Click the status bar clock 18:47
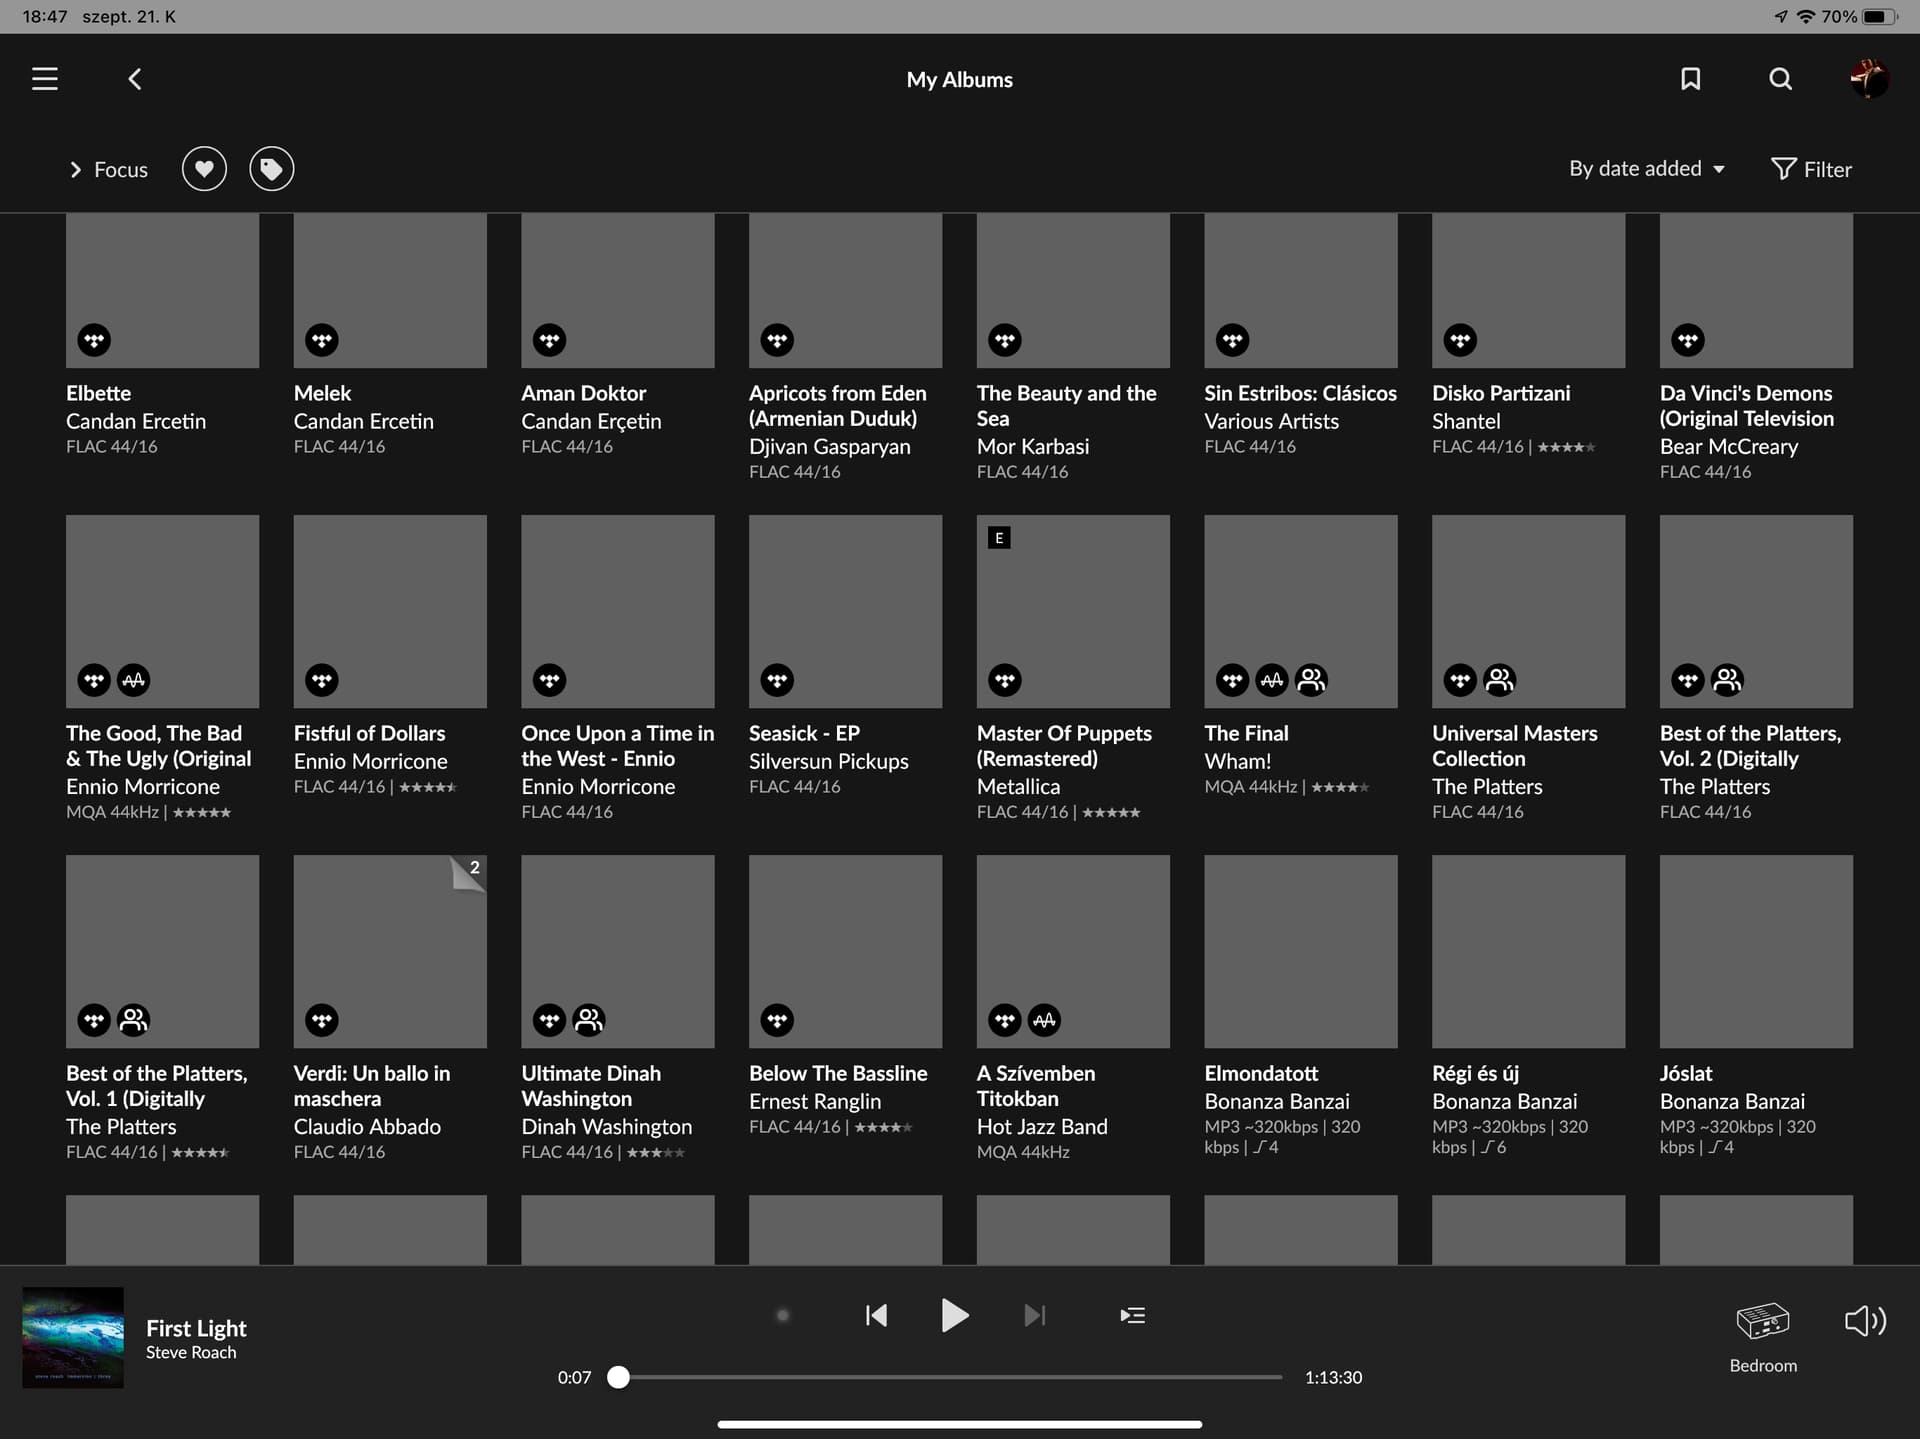The width and height of the screenshot is (1920, 1439). (x=45, y=16)
